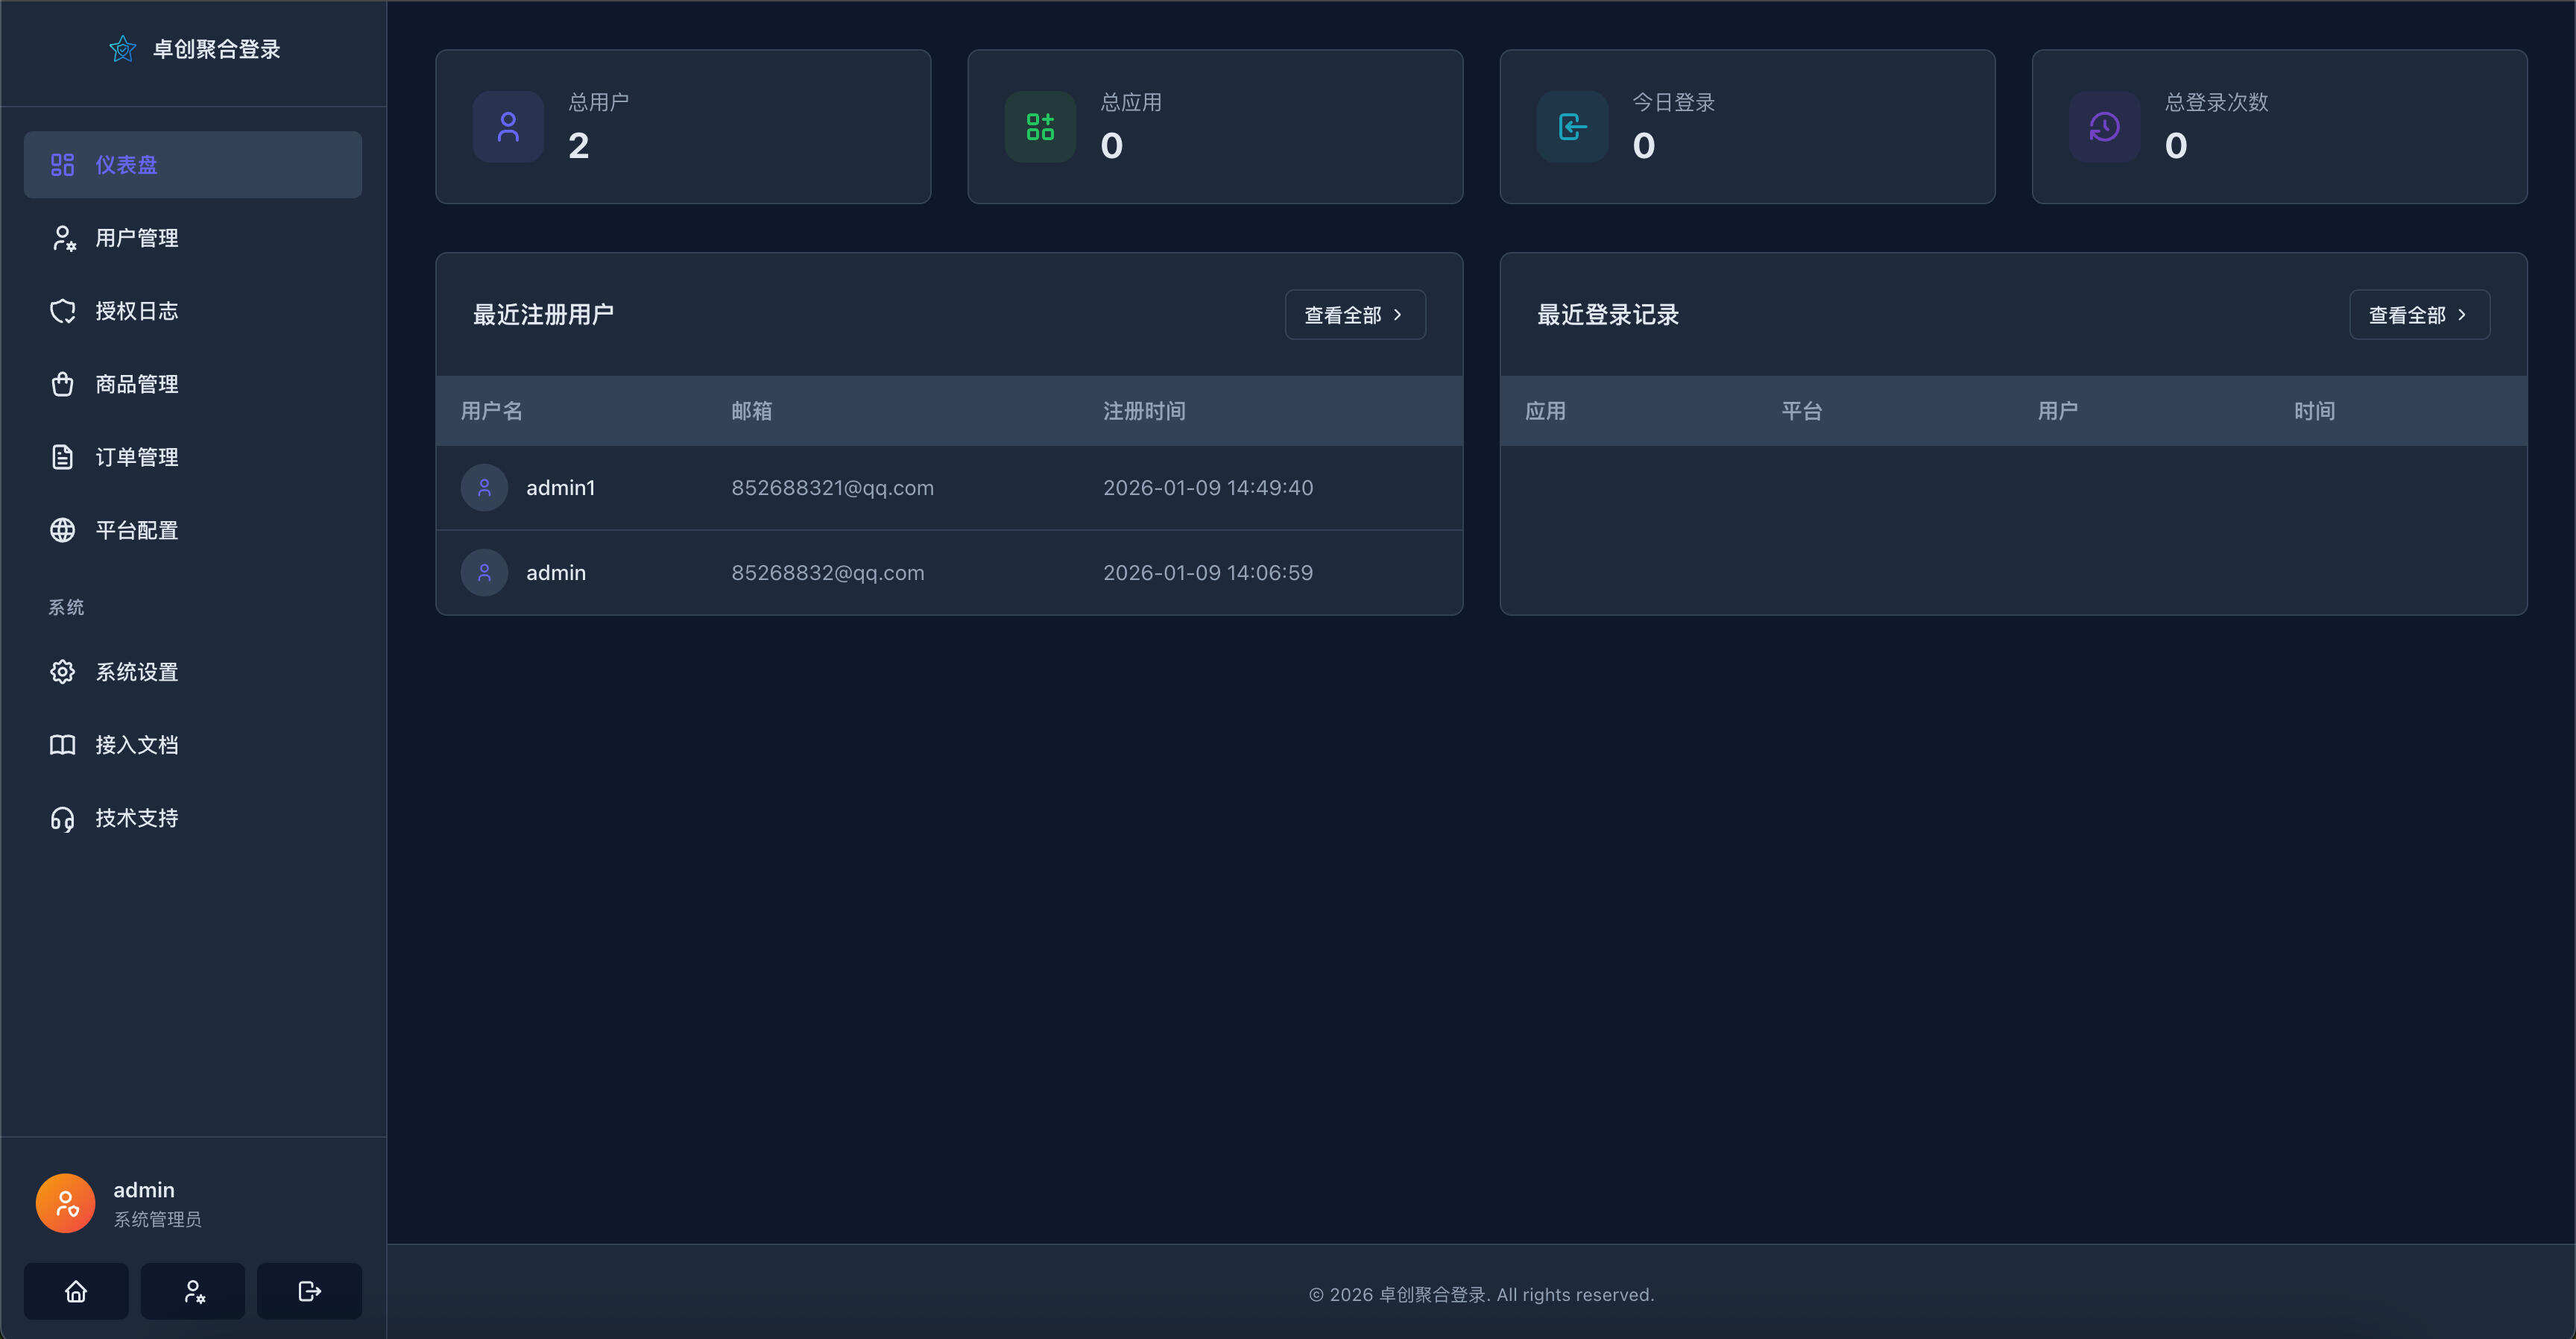
Task: Open 商品管理 in sidebar
Action: [137, 384]
